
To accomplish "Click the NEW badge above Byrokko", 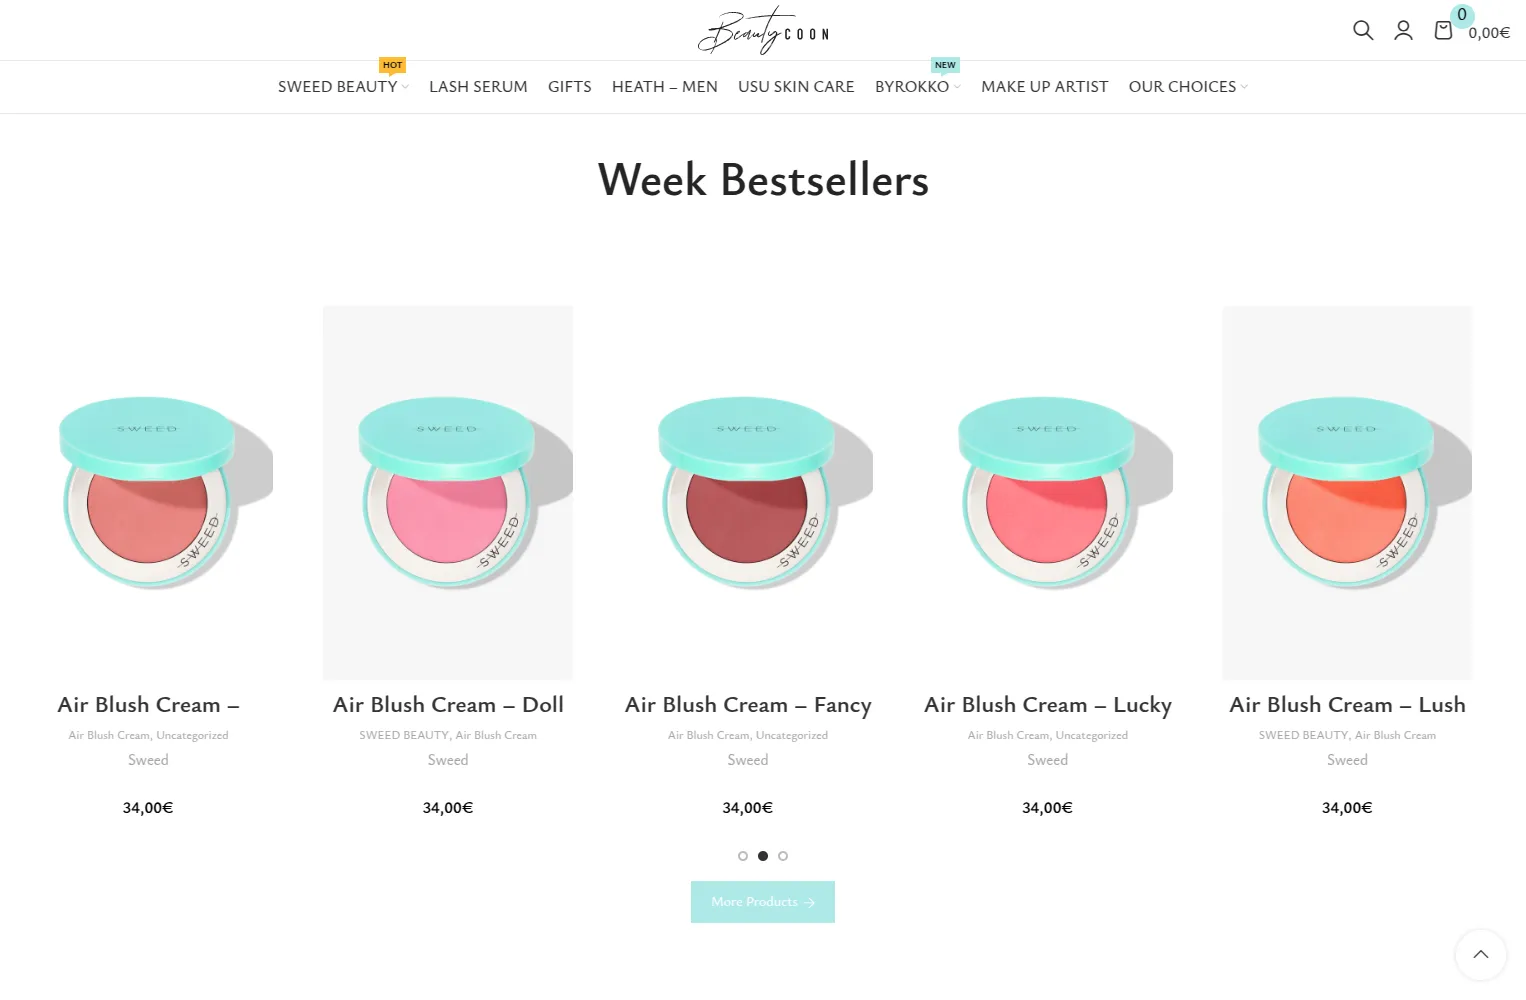I will pyautogui.click(x=945, y=65).
